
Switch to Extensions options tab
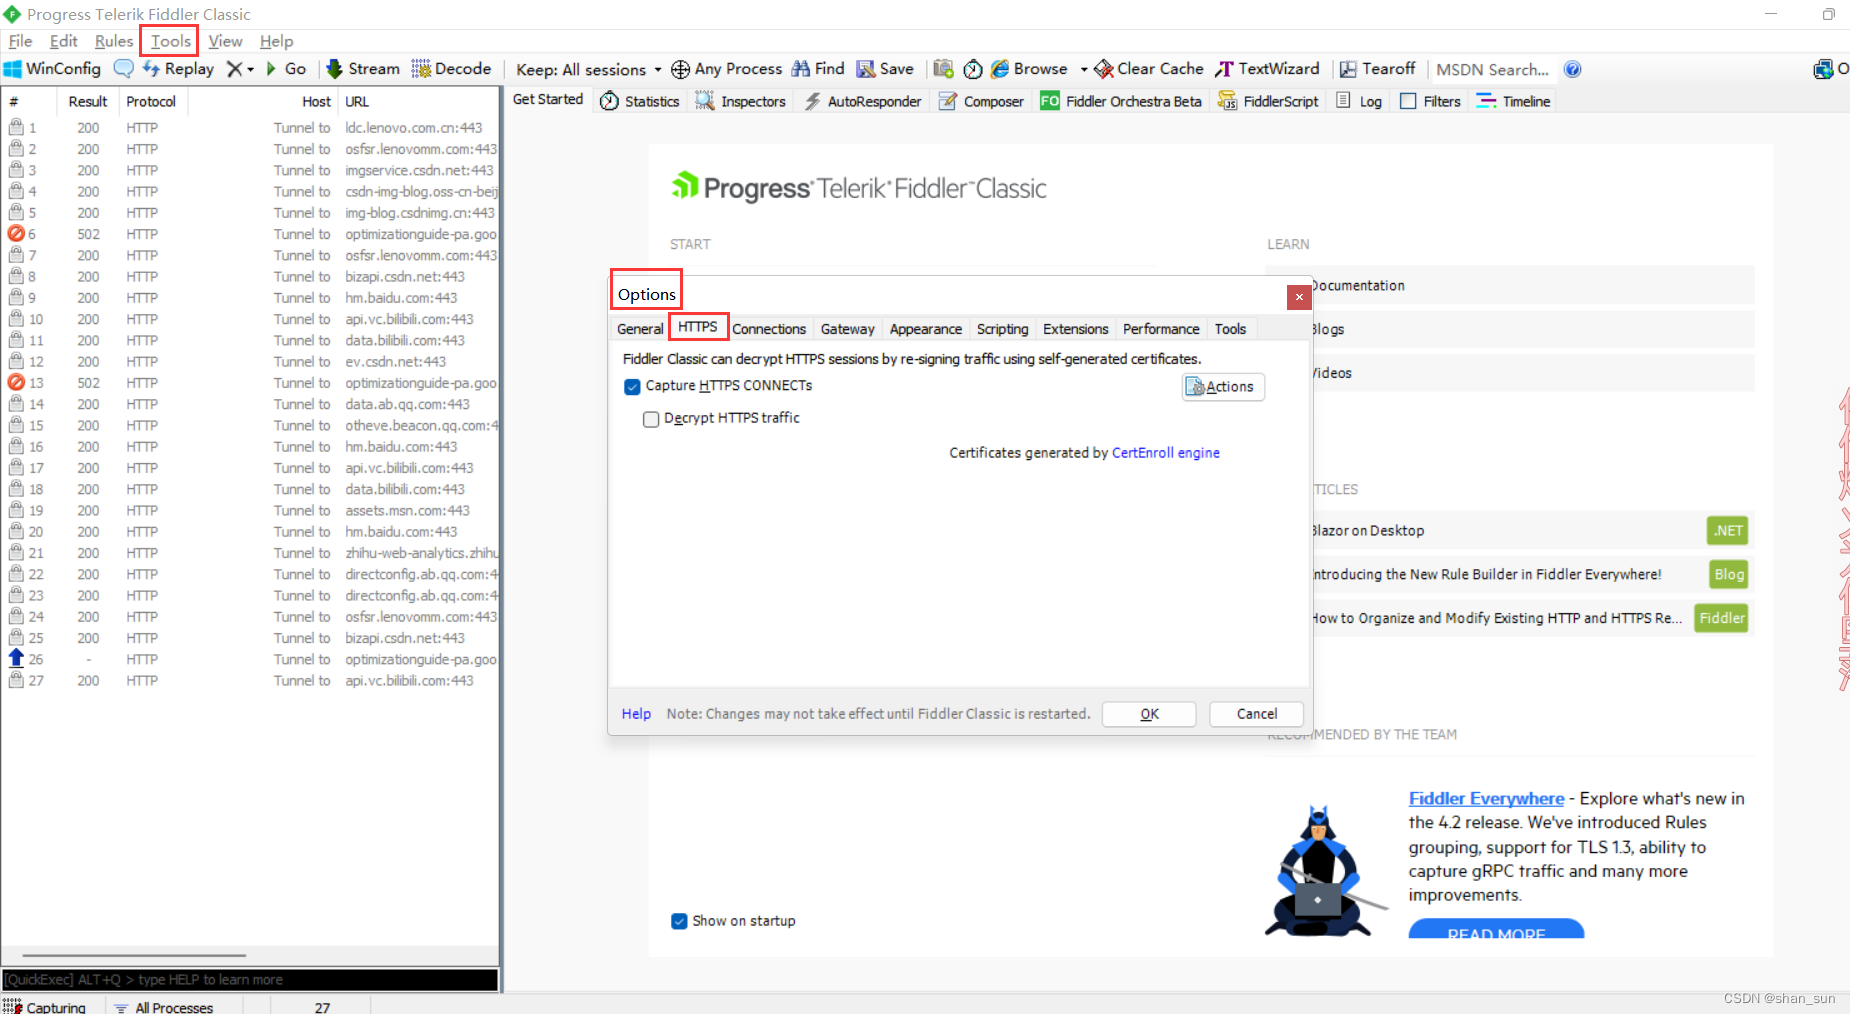pyautogui.click(x=1075, y=329)
